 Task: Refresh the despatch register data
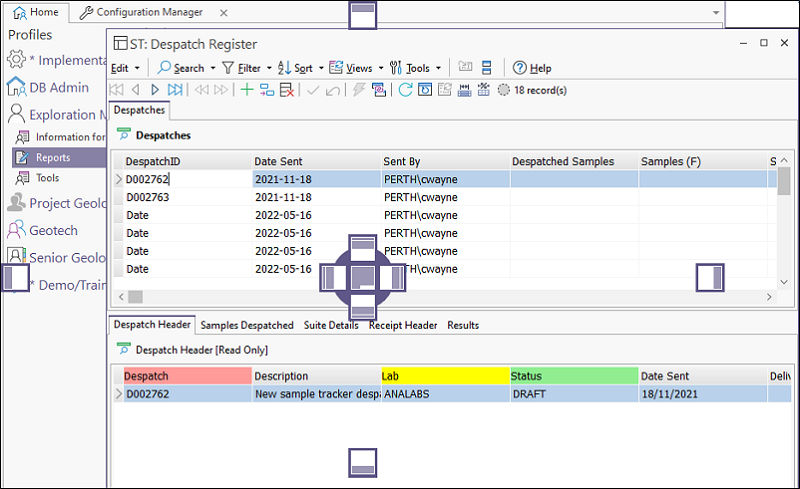point(405,90)
